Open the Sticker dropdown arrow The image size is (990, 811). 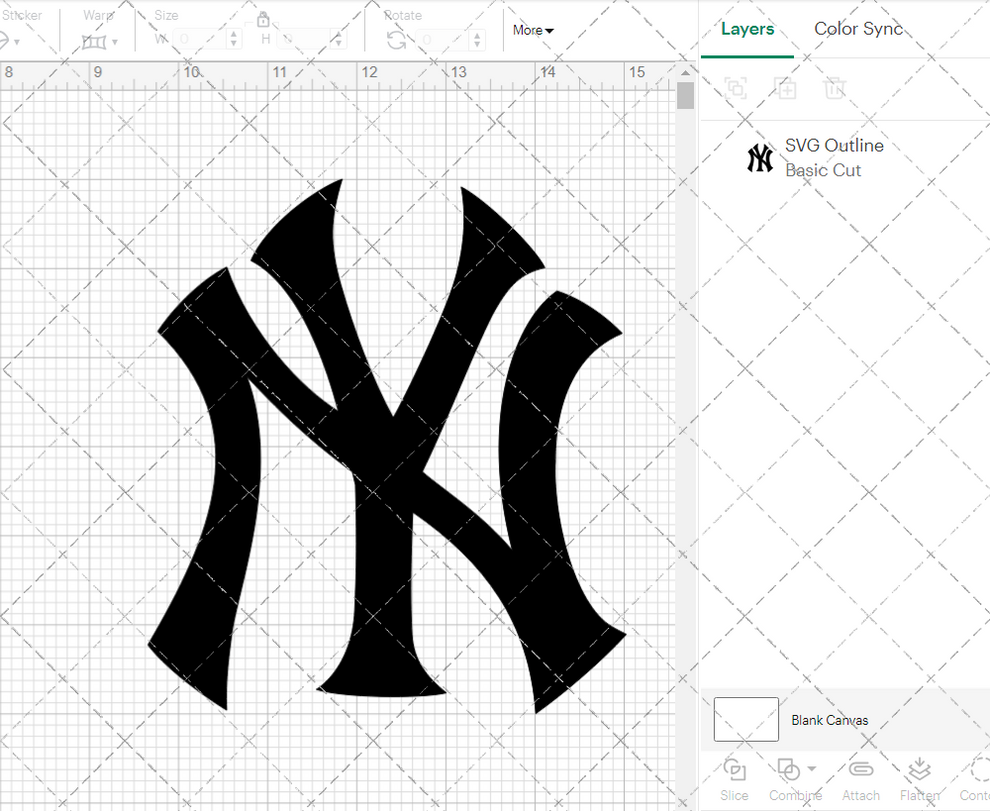(17, 41)
